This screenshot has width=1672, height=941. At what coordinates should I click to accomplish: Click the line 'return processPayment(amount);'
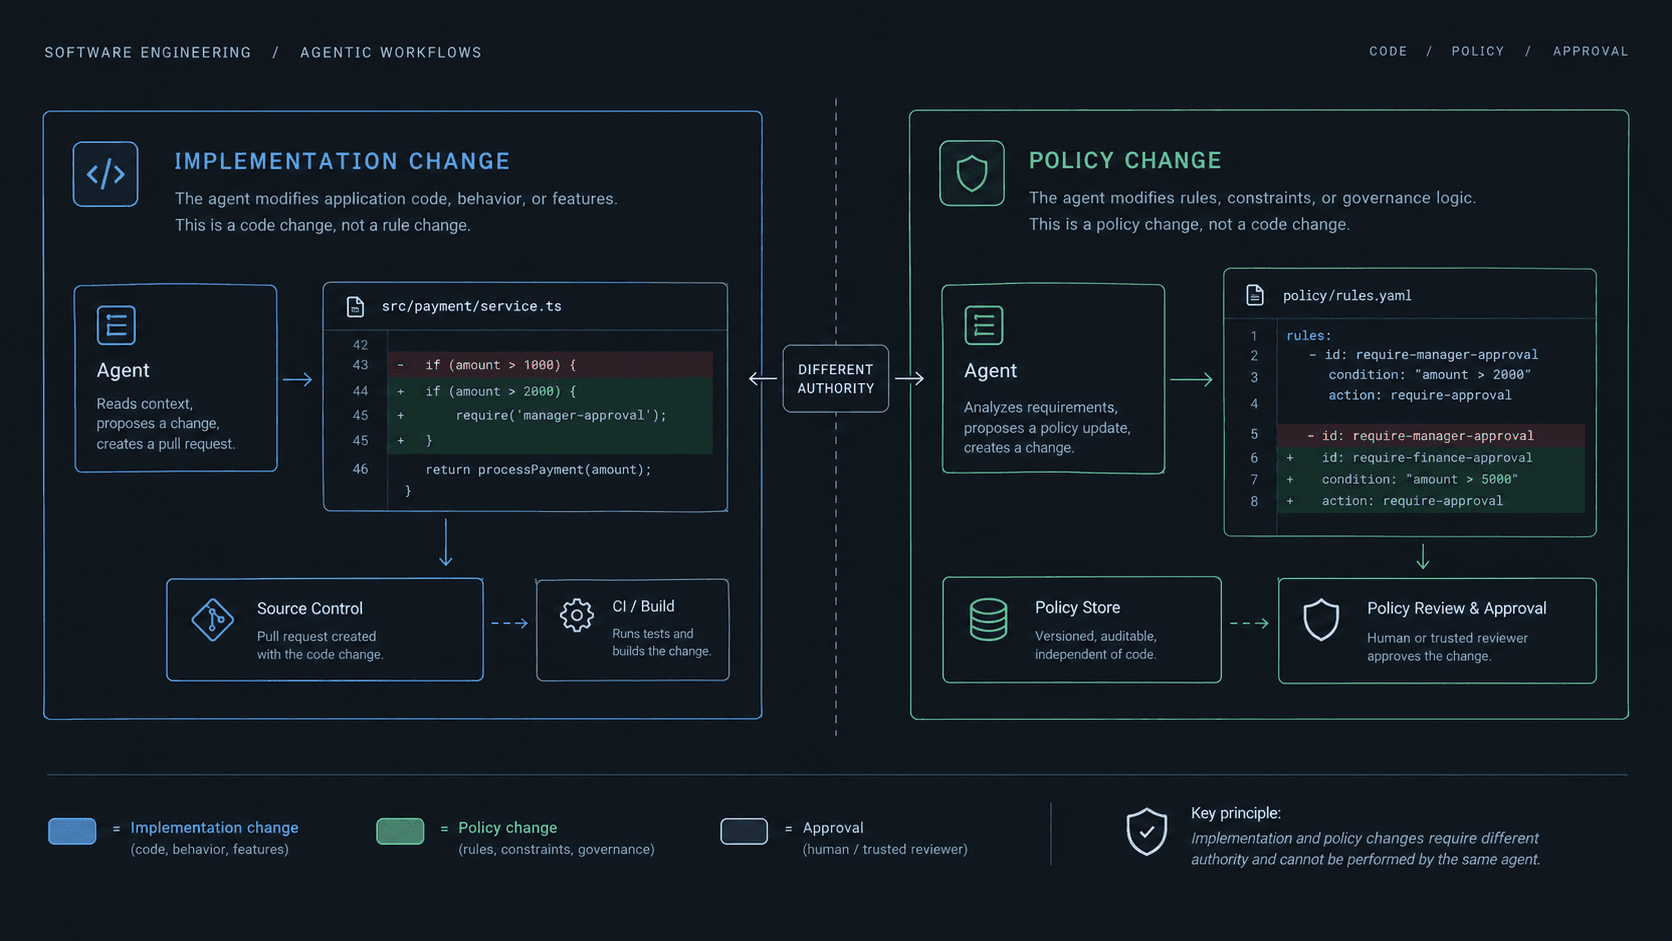538,469
